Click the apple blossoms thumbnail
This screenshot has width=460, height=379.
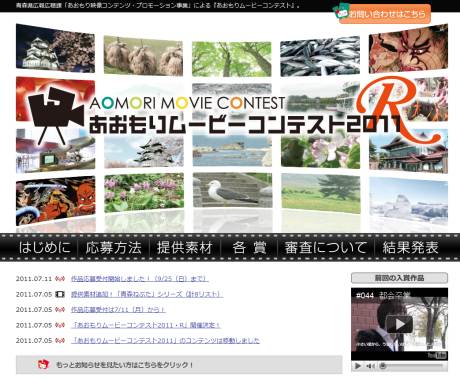coord(321,151)
